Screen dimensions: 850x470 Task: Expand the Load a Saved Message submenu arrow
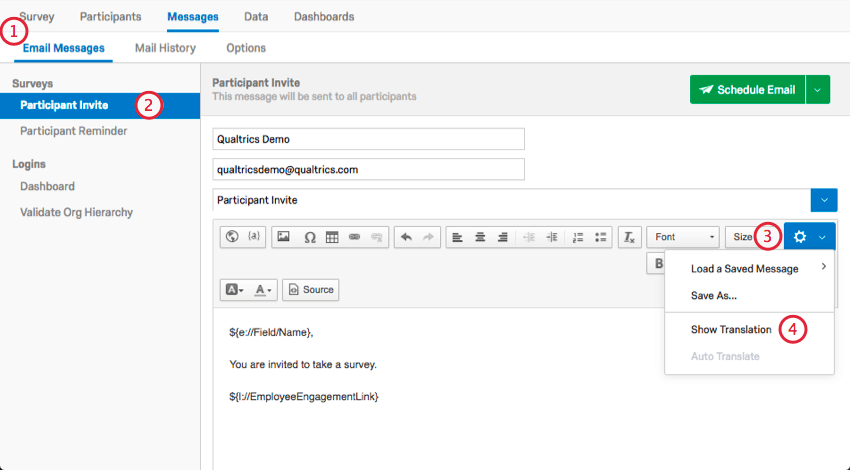823,266
